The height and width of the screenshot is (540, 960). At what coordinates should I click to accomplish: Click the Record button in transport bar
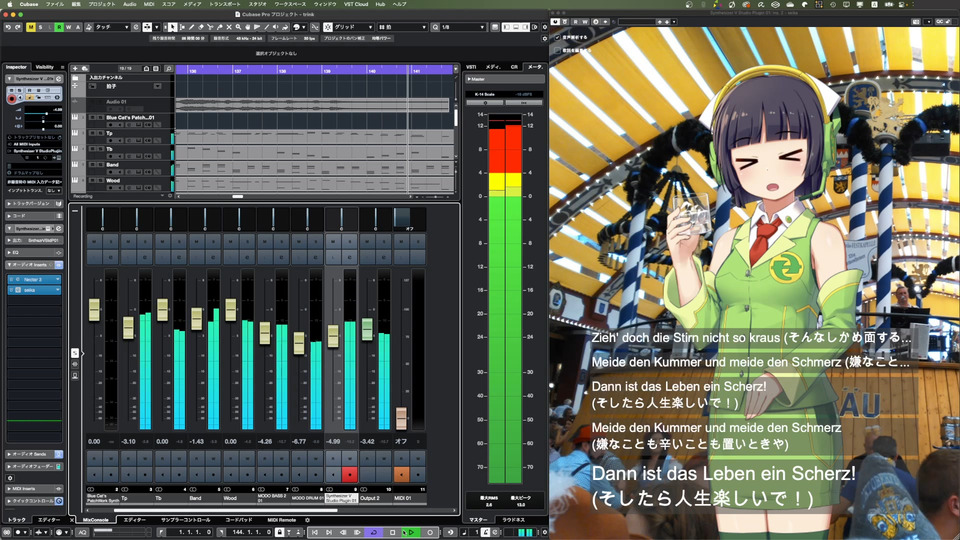click(x=430, y=533)
